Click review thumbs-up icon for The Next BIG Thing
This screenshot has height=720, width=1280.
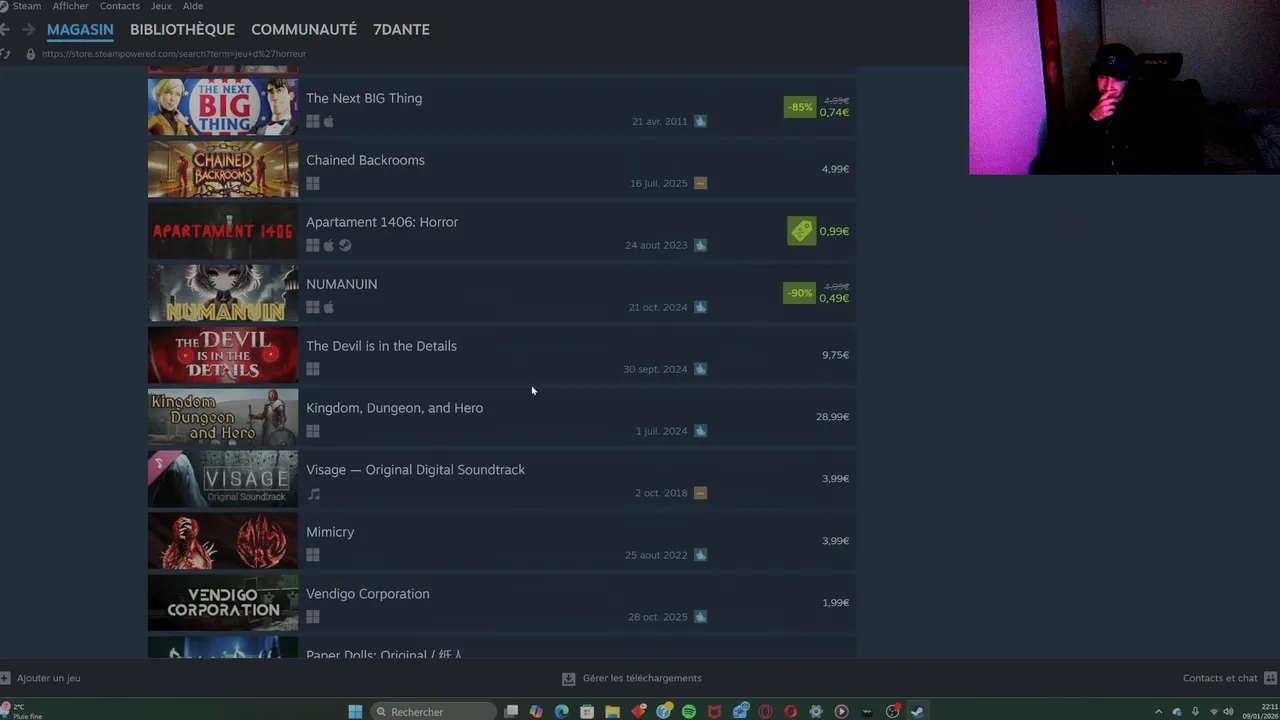point(700,121)
